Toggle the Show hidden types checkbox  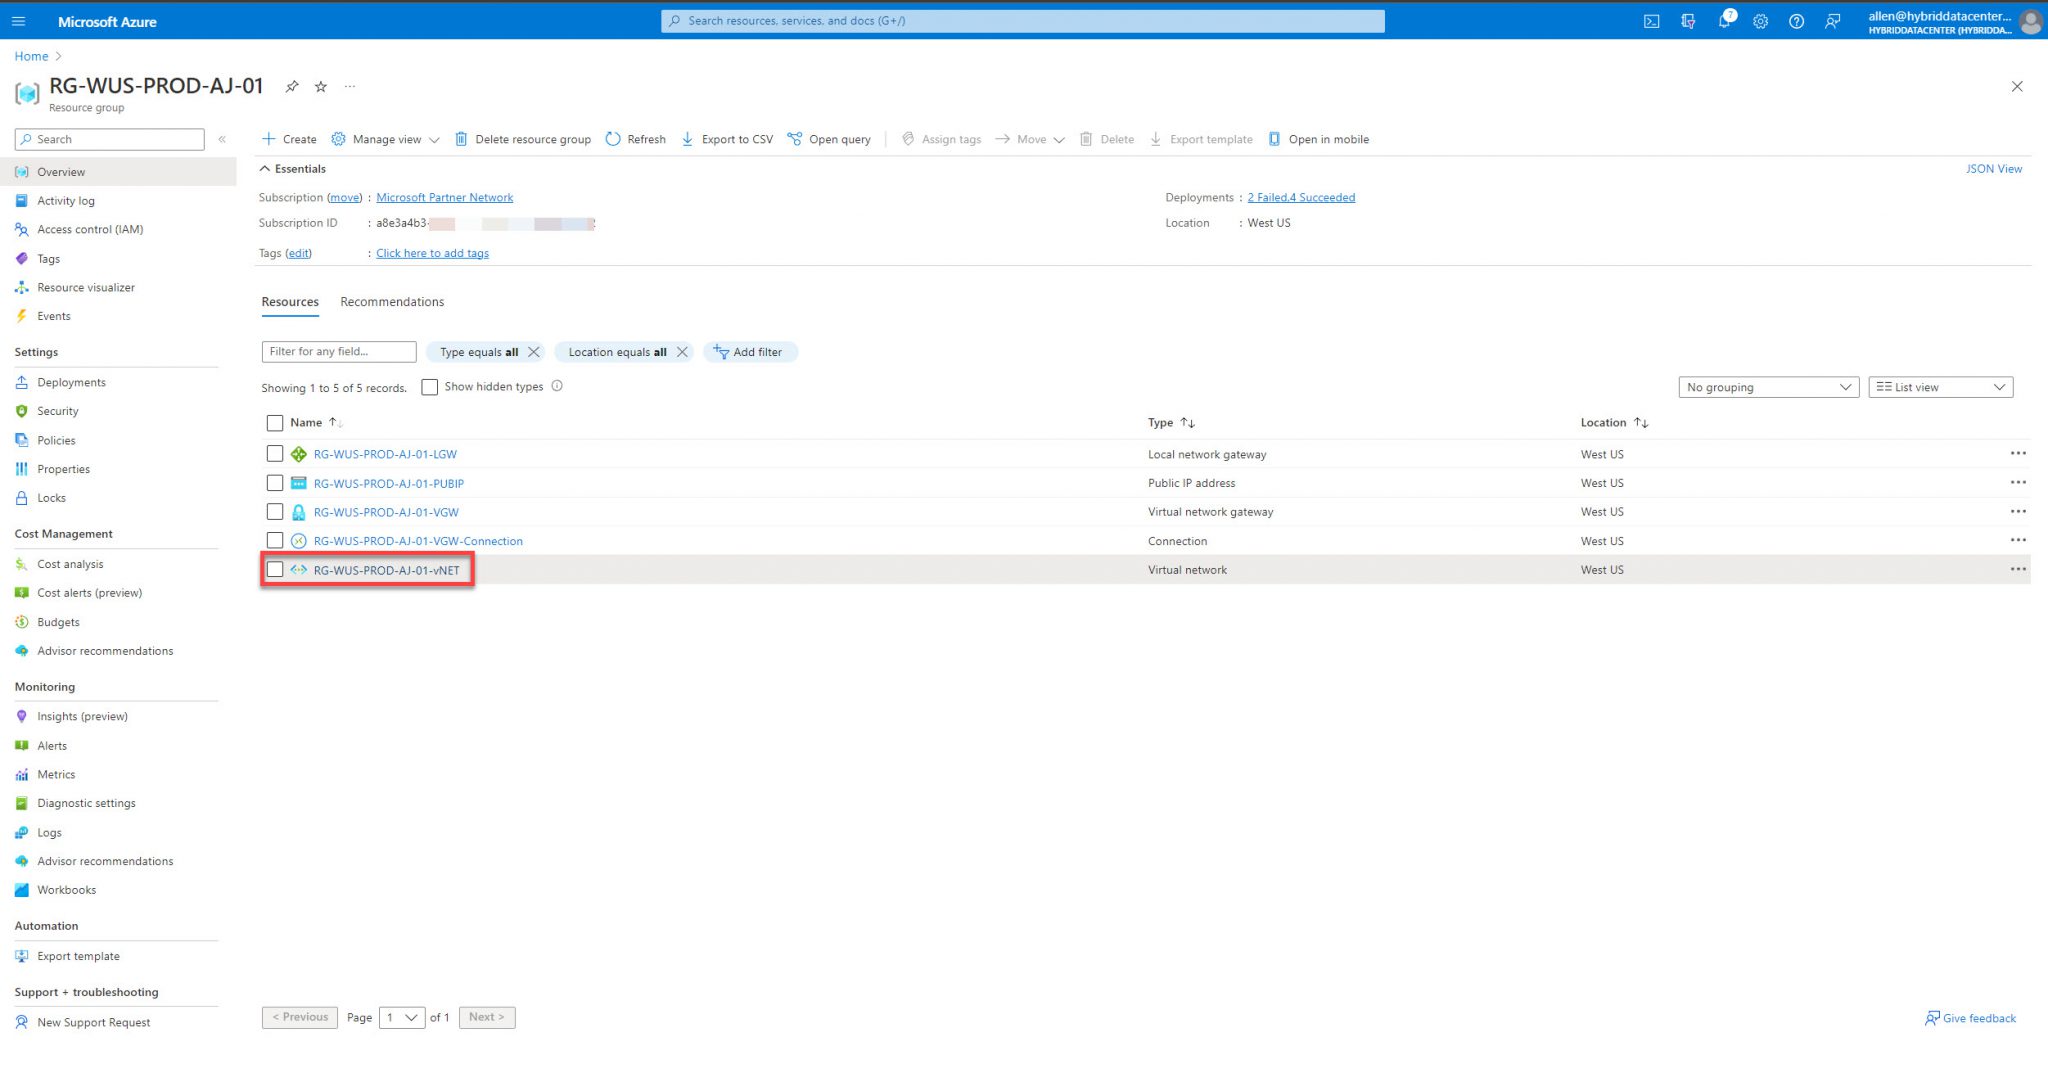429,386
